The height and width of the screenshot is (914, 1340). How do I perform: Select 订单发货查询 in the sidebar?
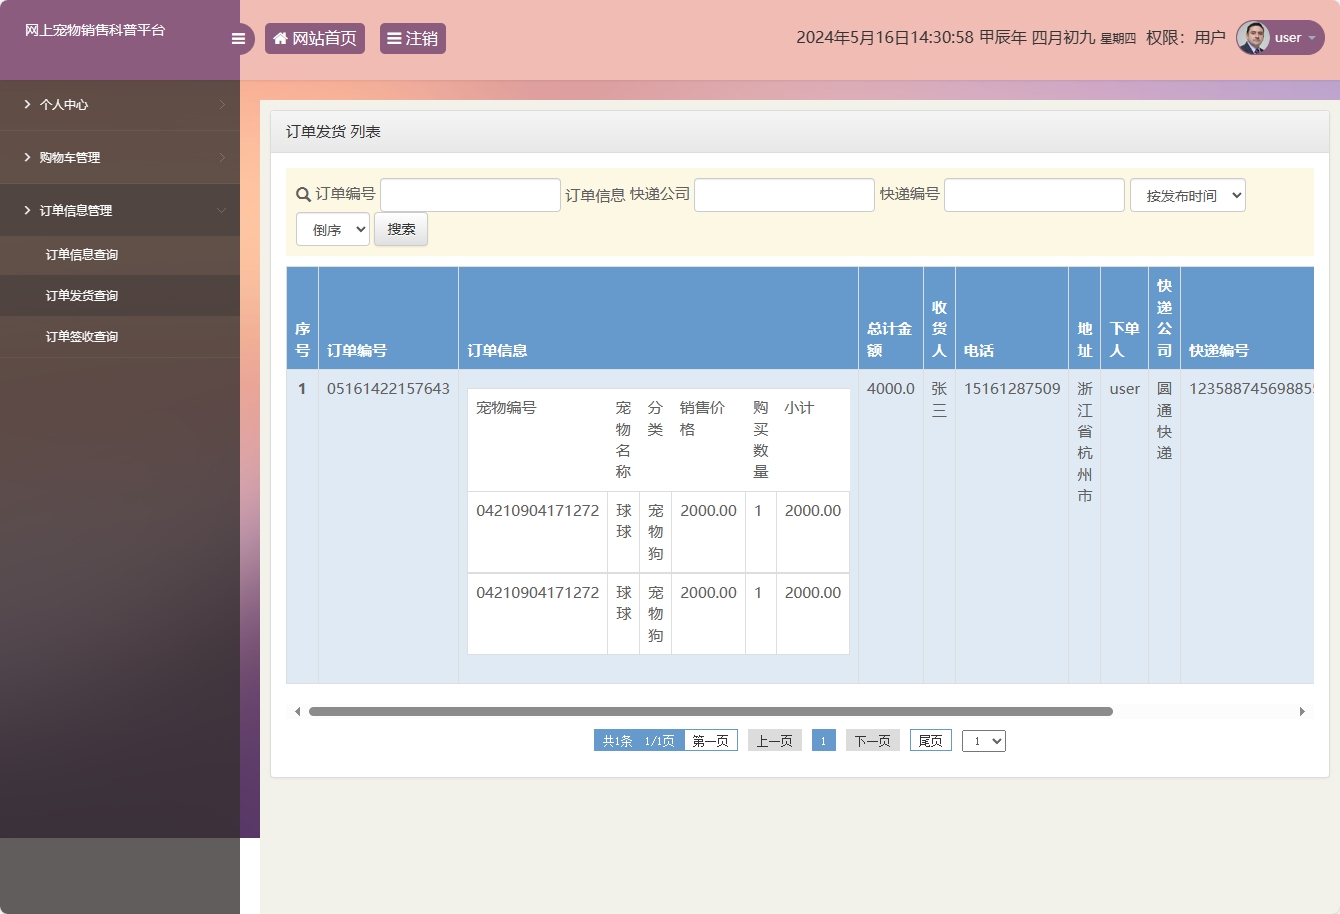[x=82, y=296]
